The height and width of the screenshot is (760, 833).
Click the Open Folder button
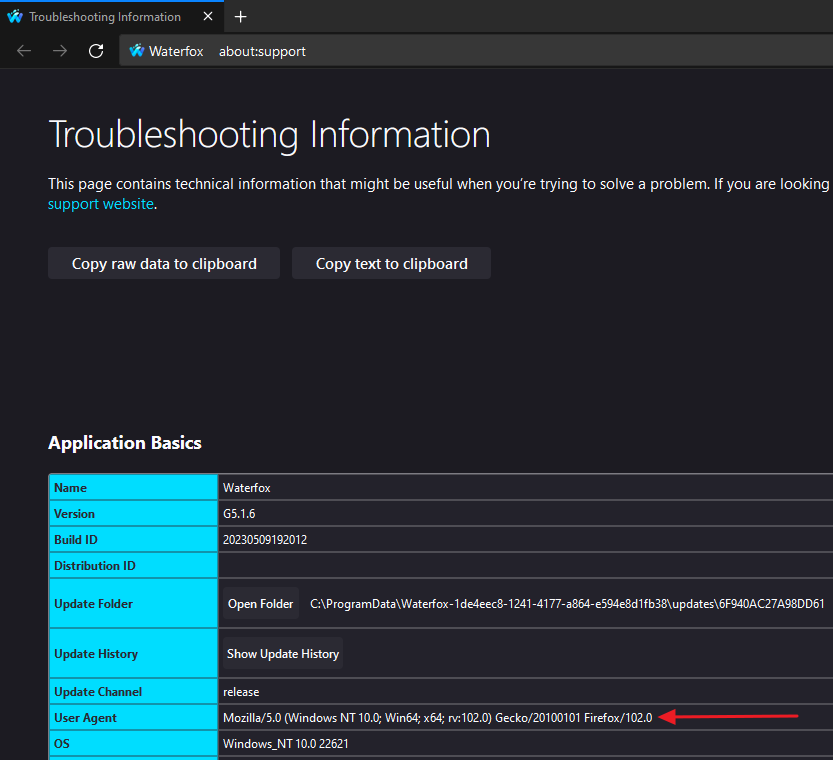pos(261,604)
